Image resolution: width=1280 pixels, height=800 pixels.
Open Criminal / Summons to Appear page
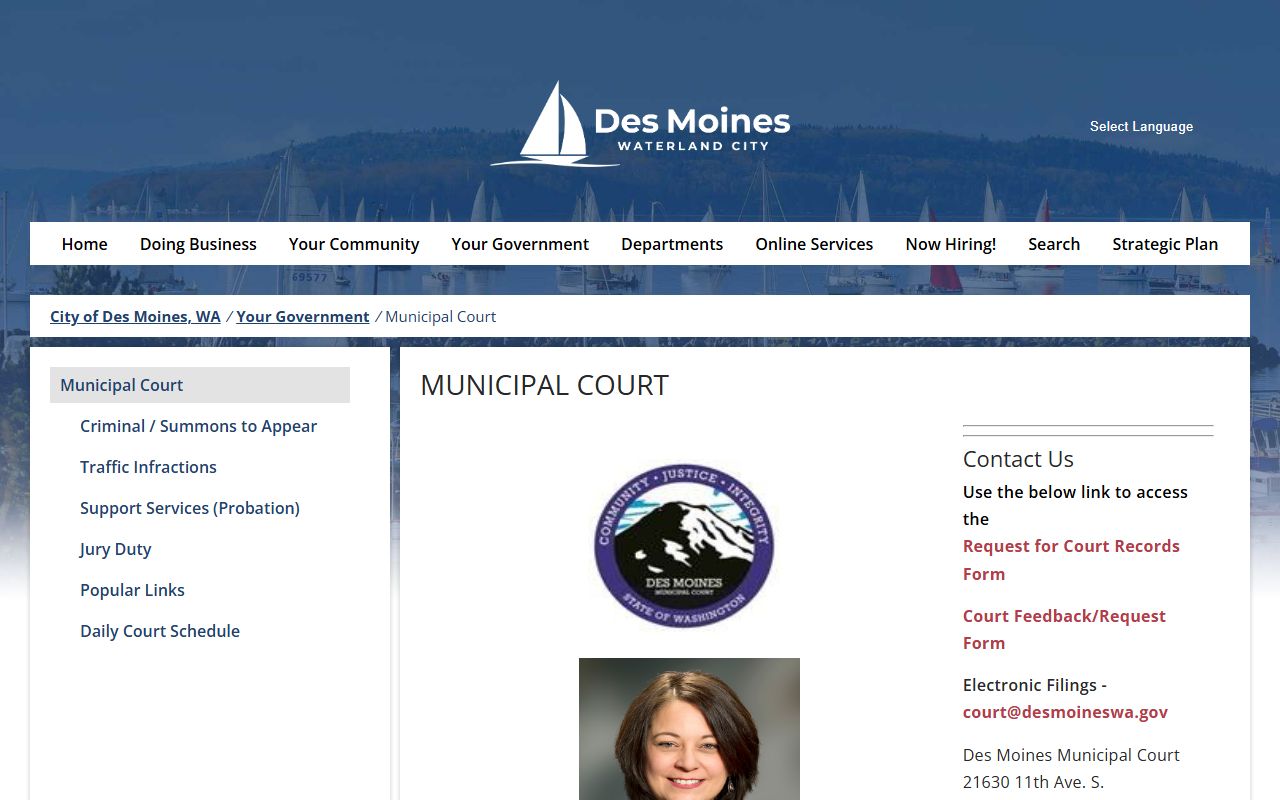[198, 426]
